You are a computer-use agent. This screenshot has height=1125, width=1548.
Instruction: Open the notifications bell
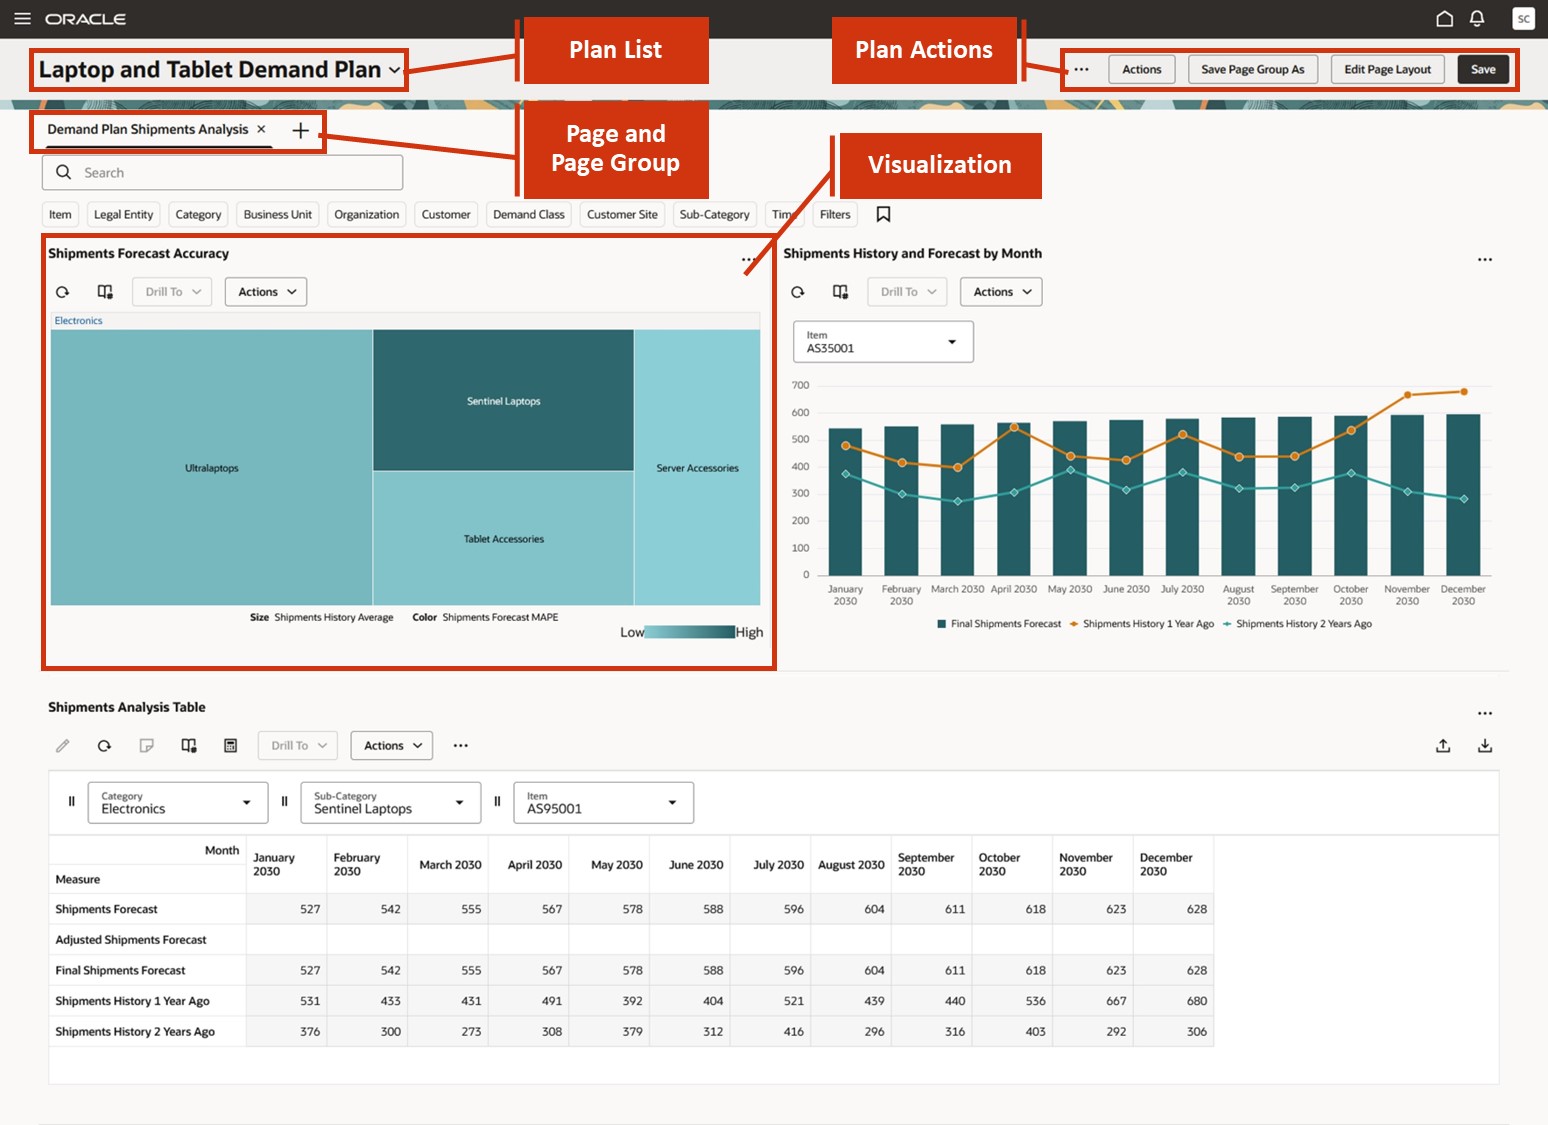[x=1477, y=19]
